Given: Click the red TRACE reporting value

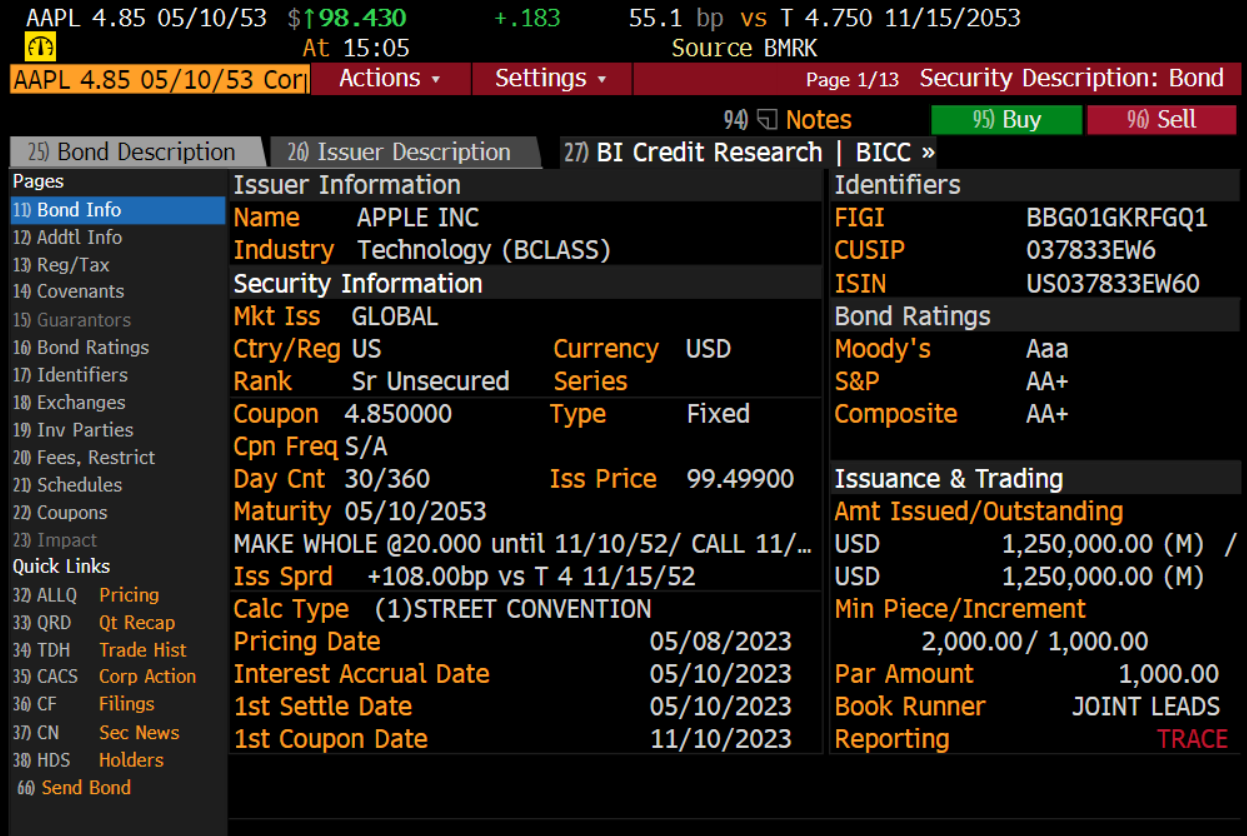Looking at the screenshot, I should (1192, 739).
